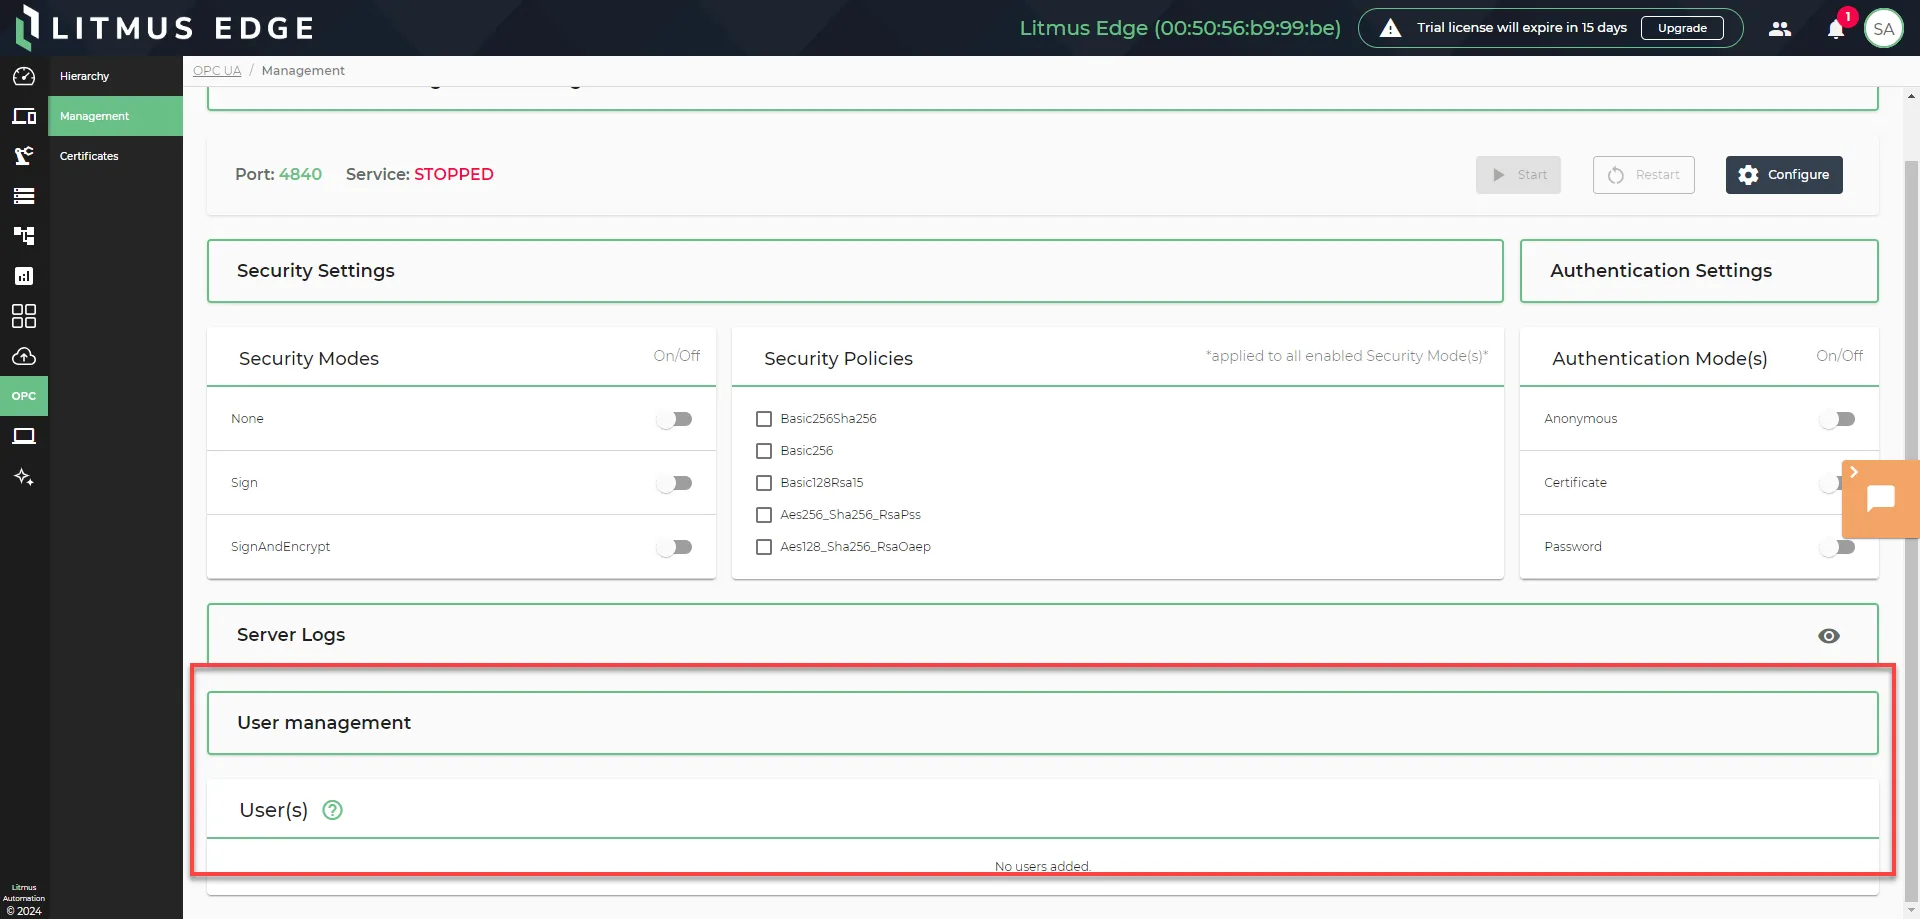Click the User management section header

point(1042,723)
